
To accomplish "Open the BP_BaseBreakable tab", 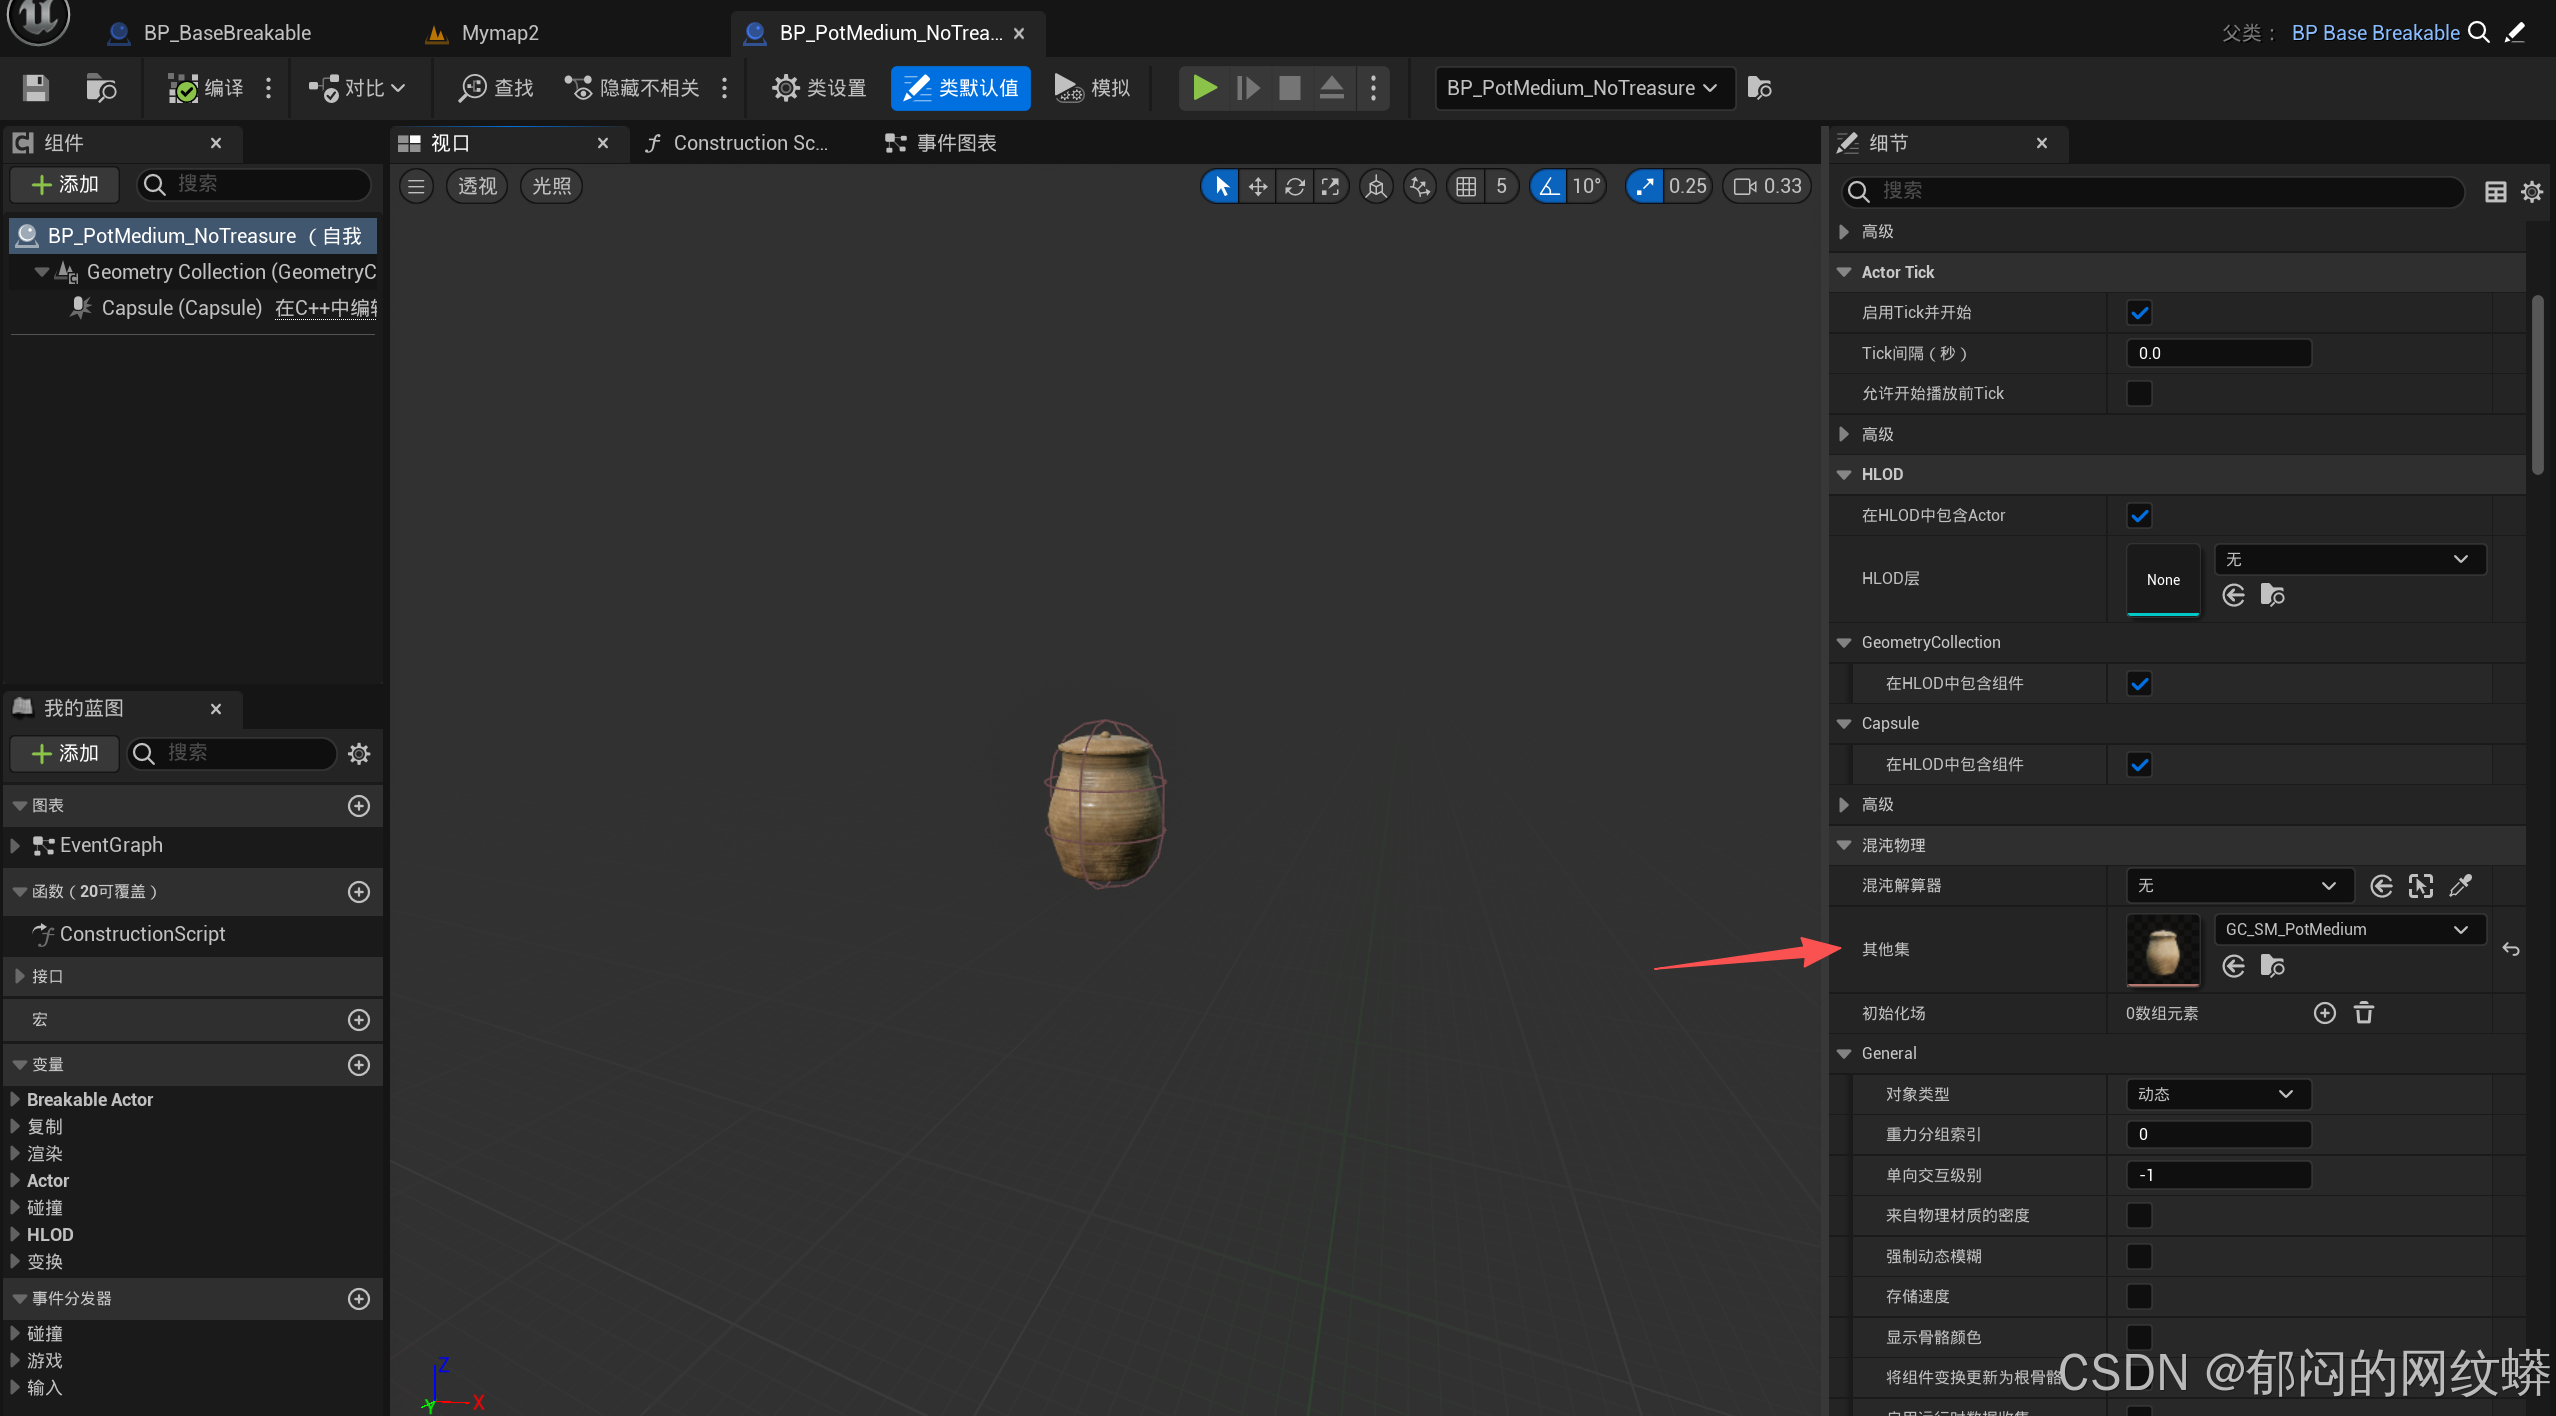I will pos(227,33).
